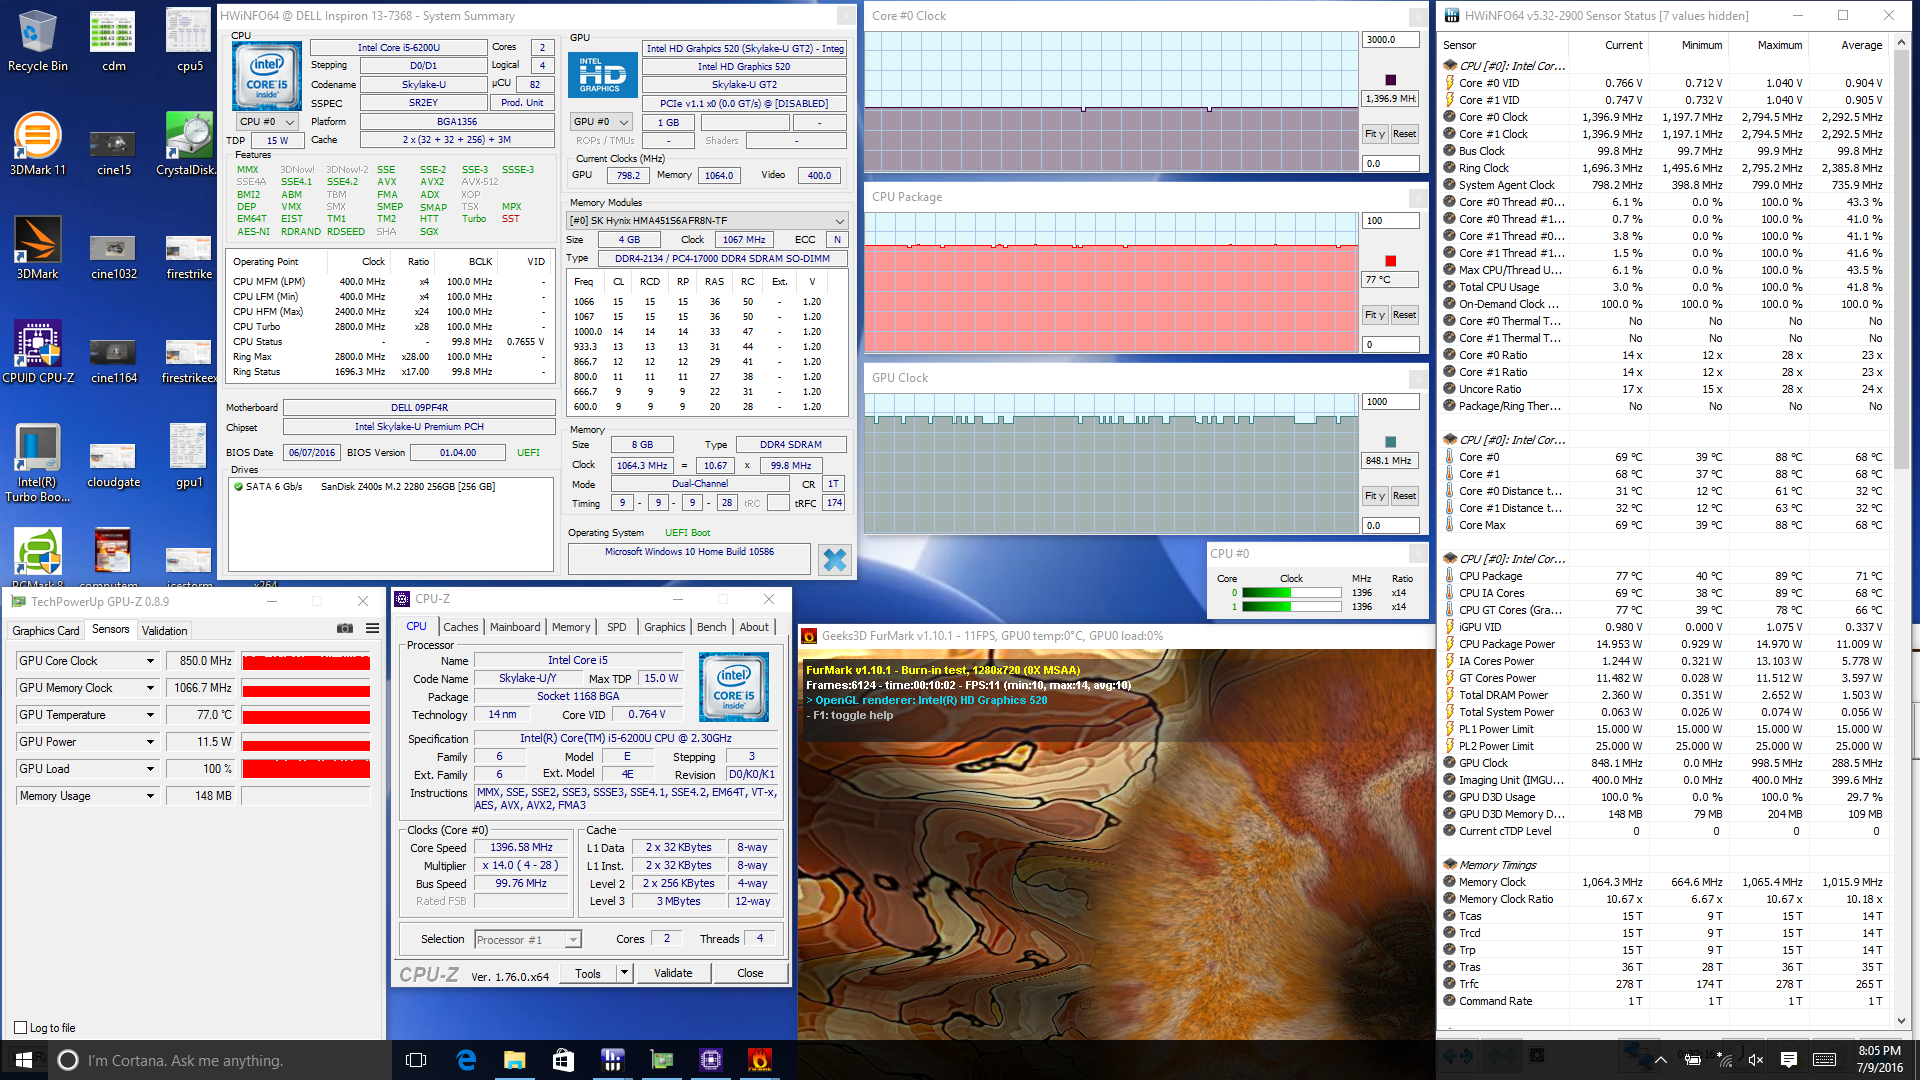Click the Maximum column header in Sensor Status

click(1780, 45)
